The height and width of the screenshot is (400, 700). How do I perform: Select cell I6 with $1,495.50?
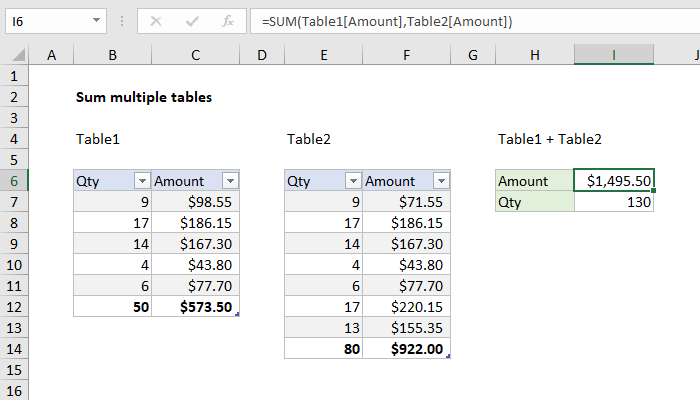(x=614, y=181)
